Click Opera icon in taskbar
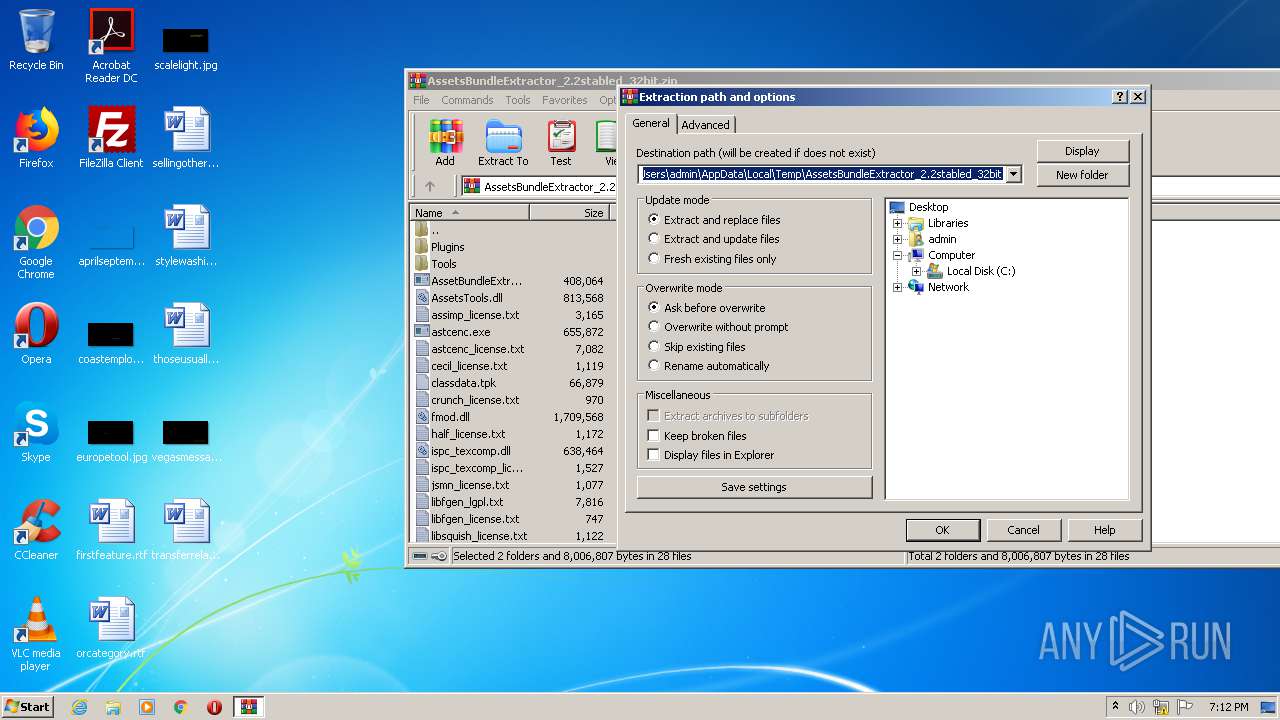1280x720 pixels. pyautogui.click(x=214, y=707)
